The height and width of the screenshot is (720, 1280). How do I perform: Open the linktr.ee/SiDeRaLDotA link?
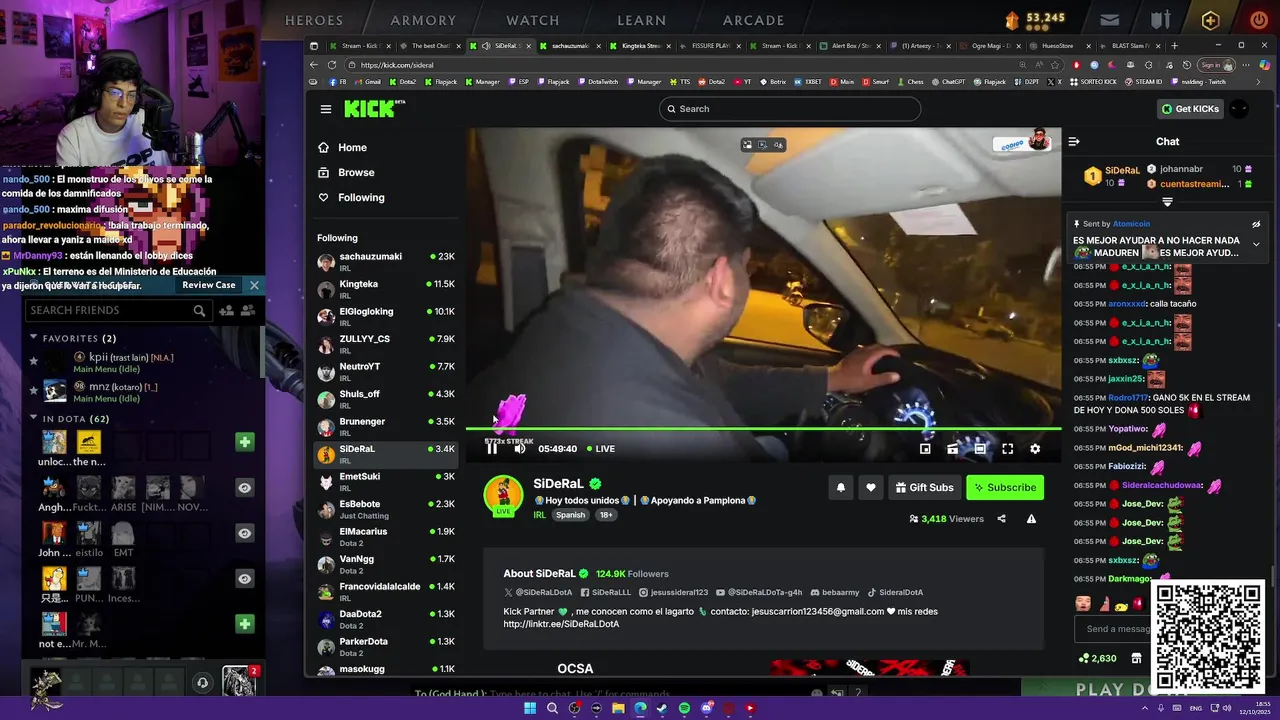(x=561, y=624)
